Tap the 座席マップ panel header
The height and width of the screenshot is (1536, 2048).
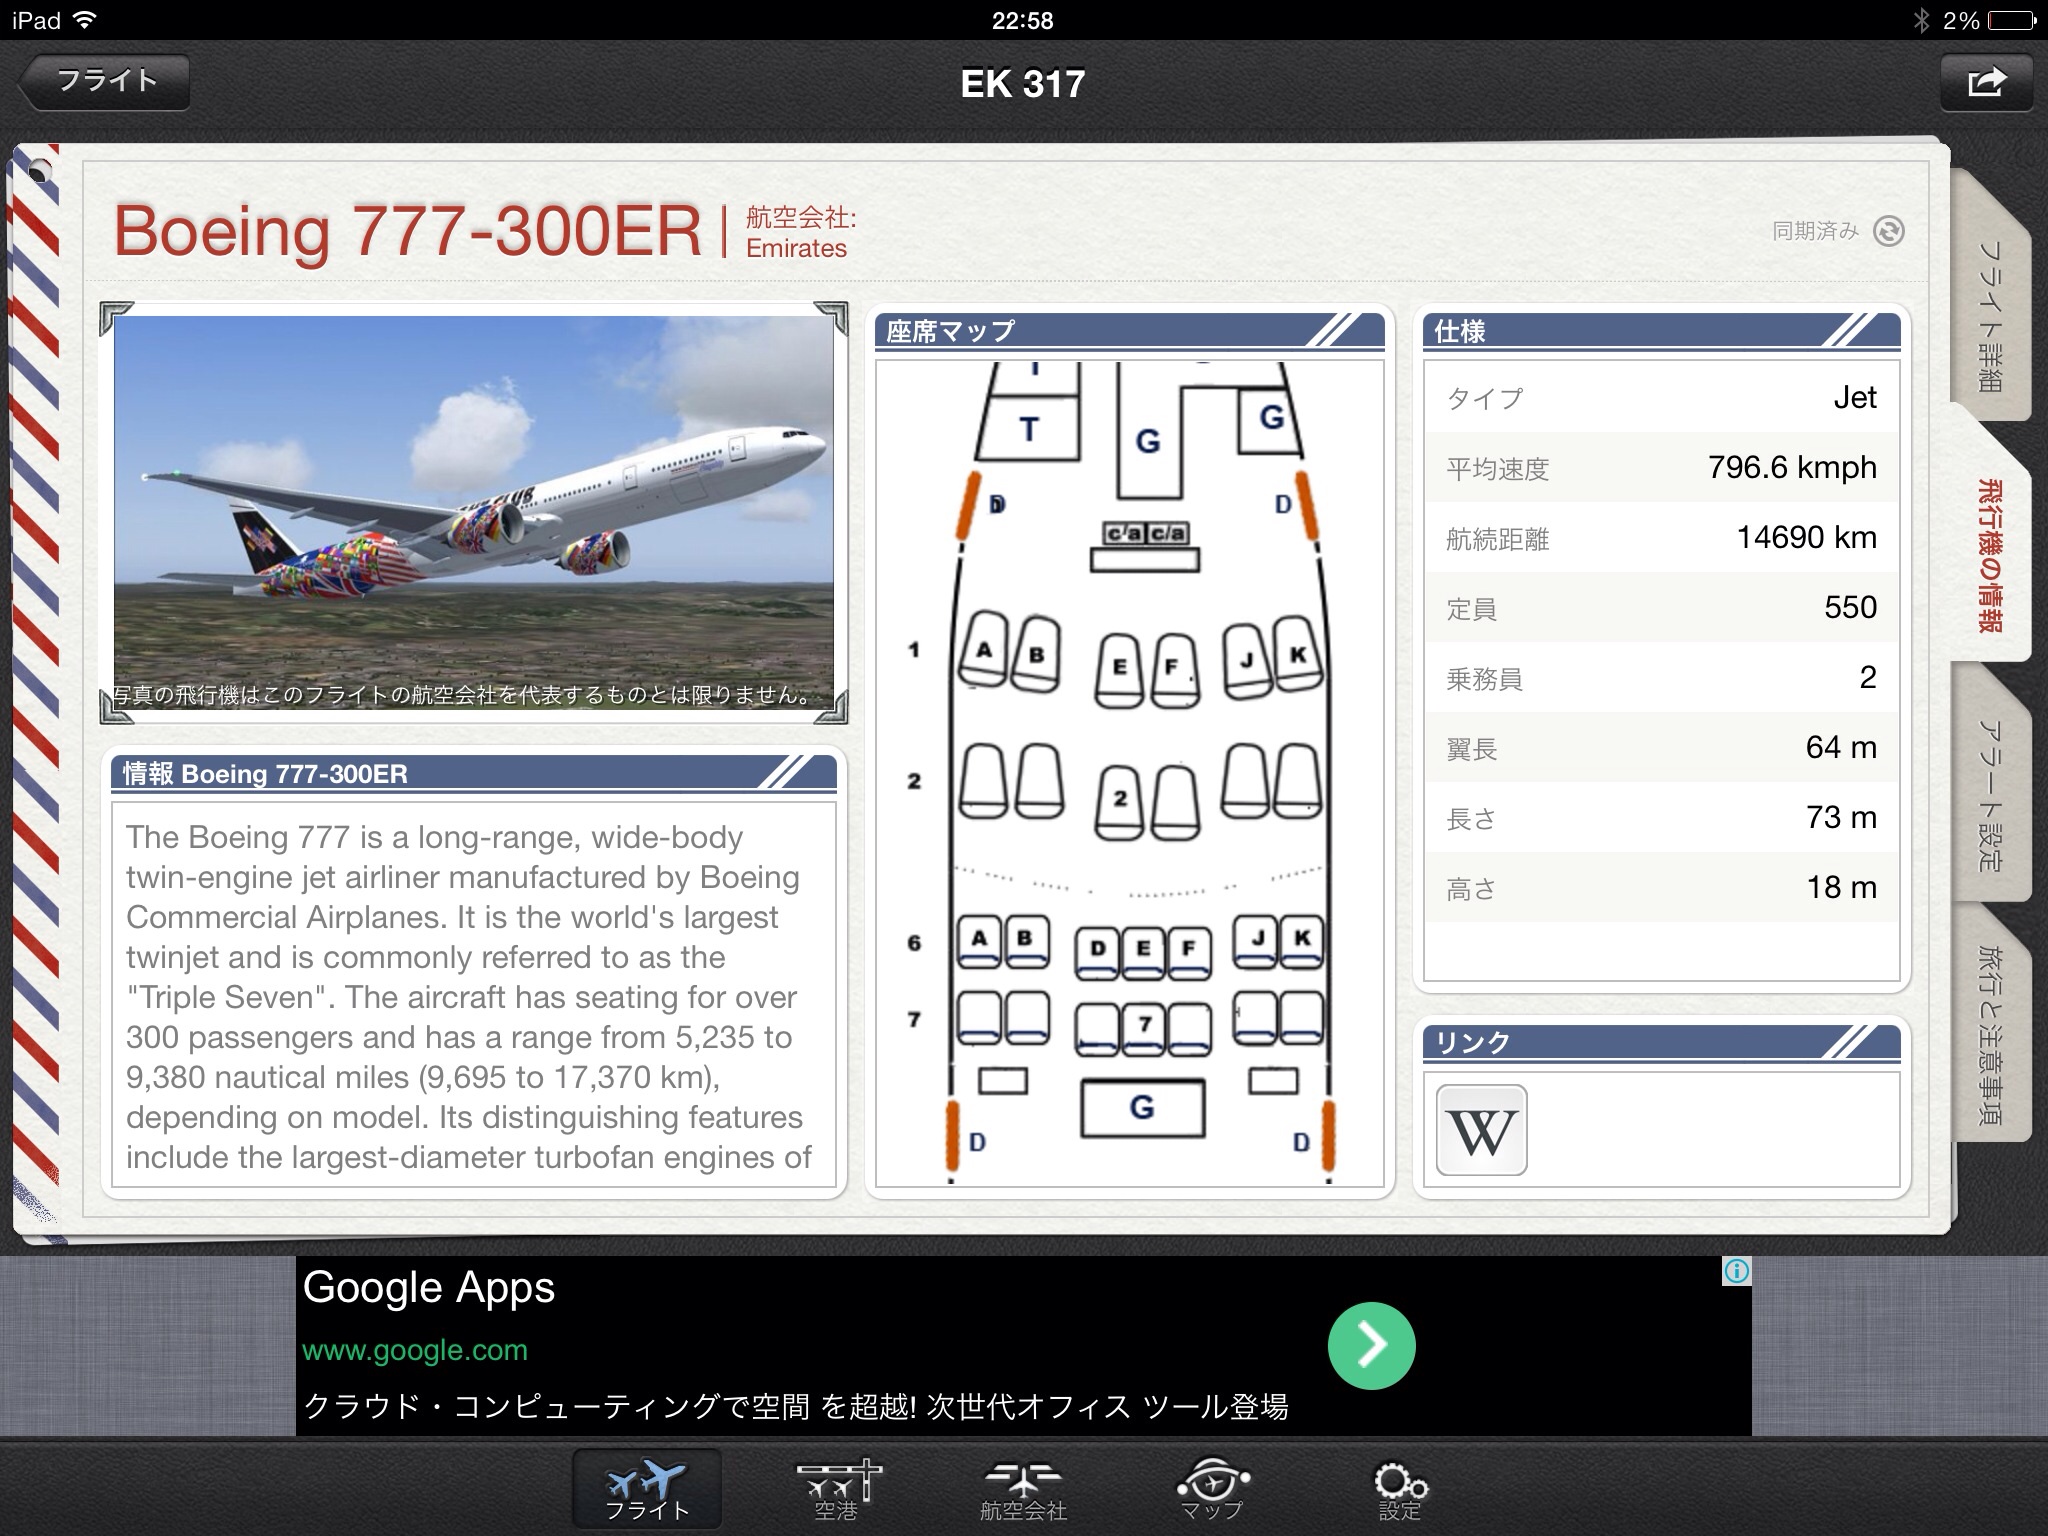point(1130,330)
